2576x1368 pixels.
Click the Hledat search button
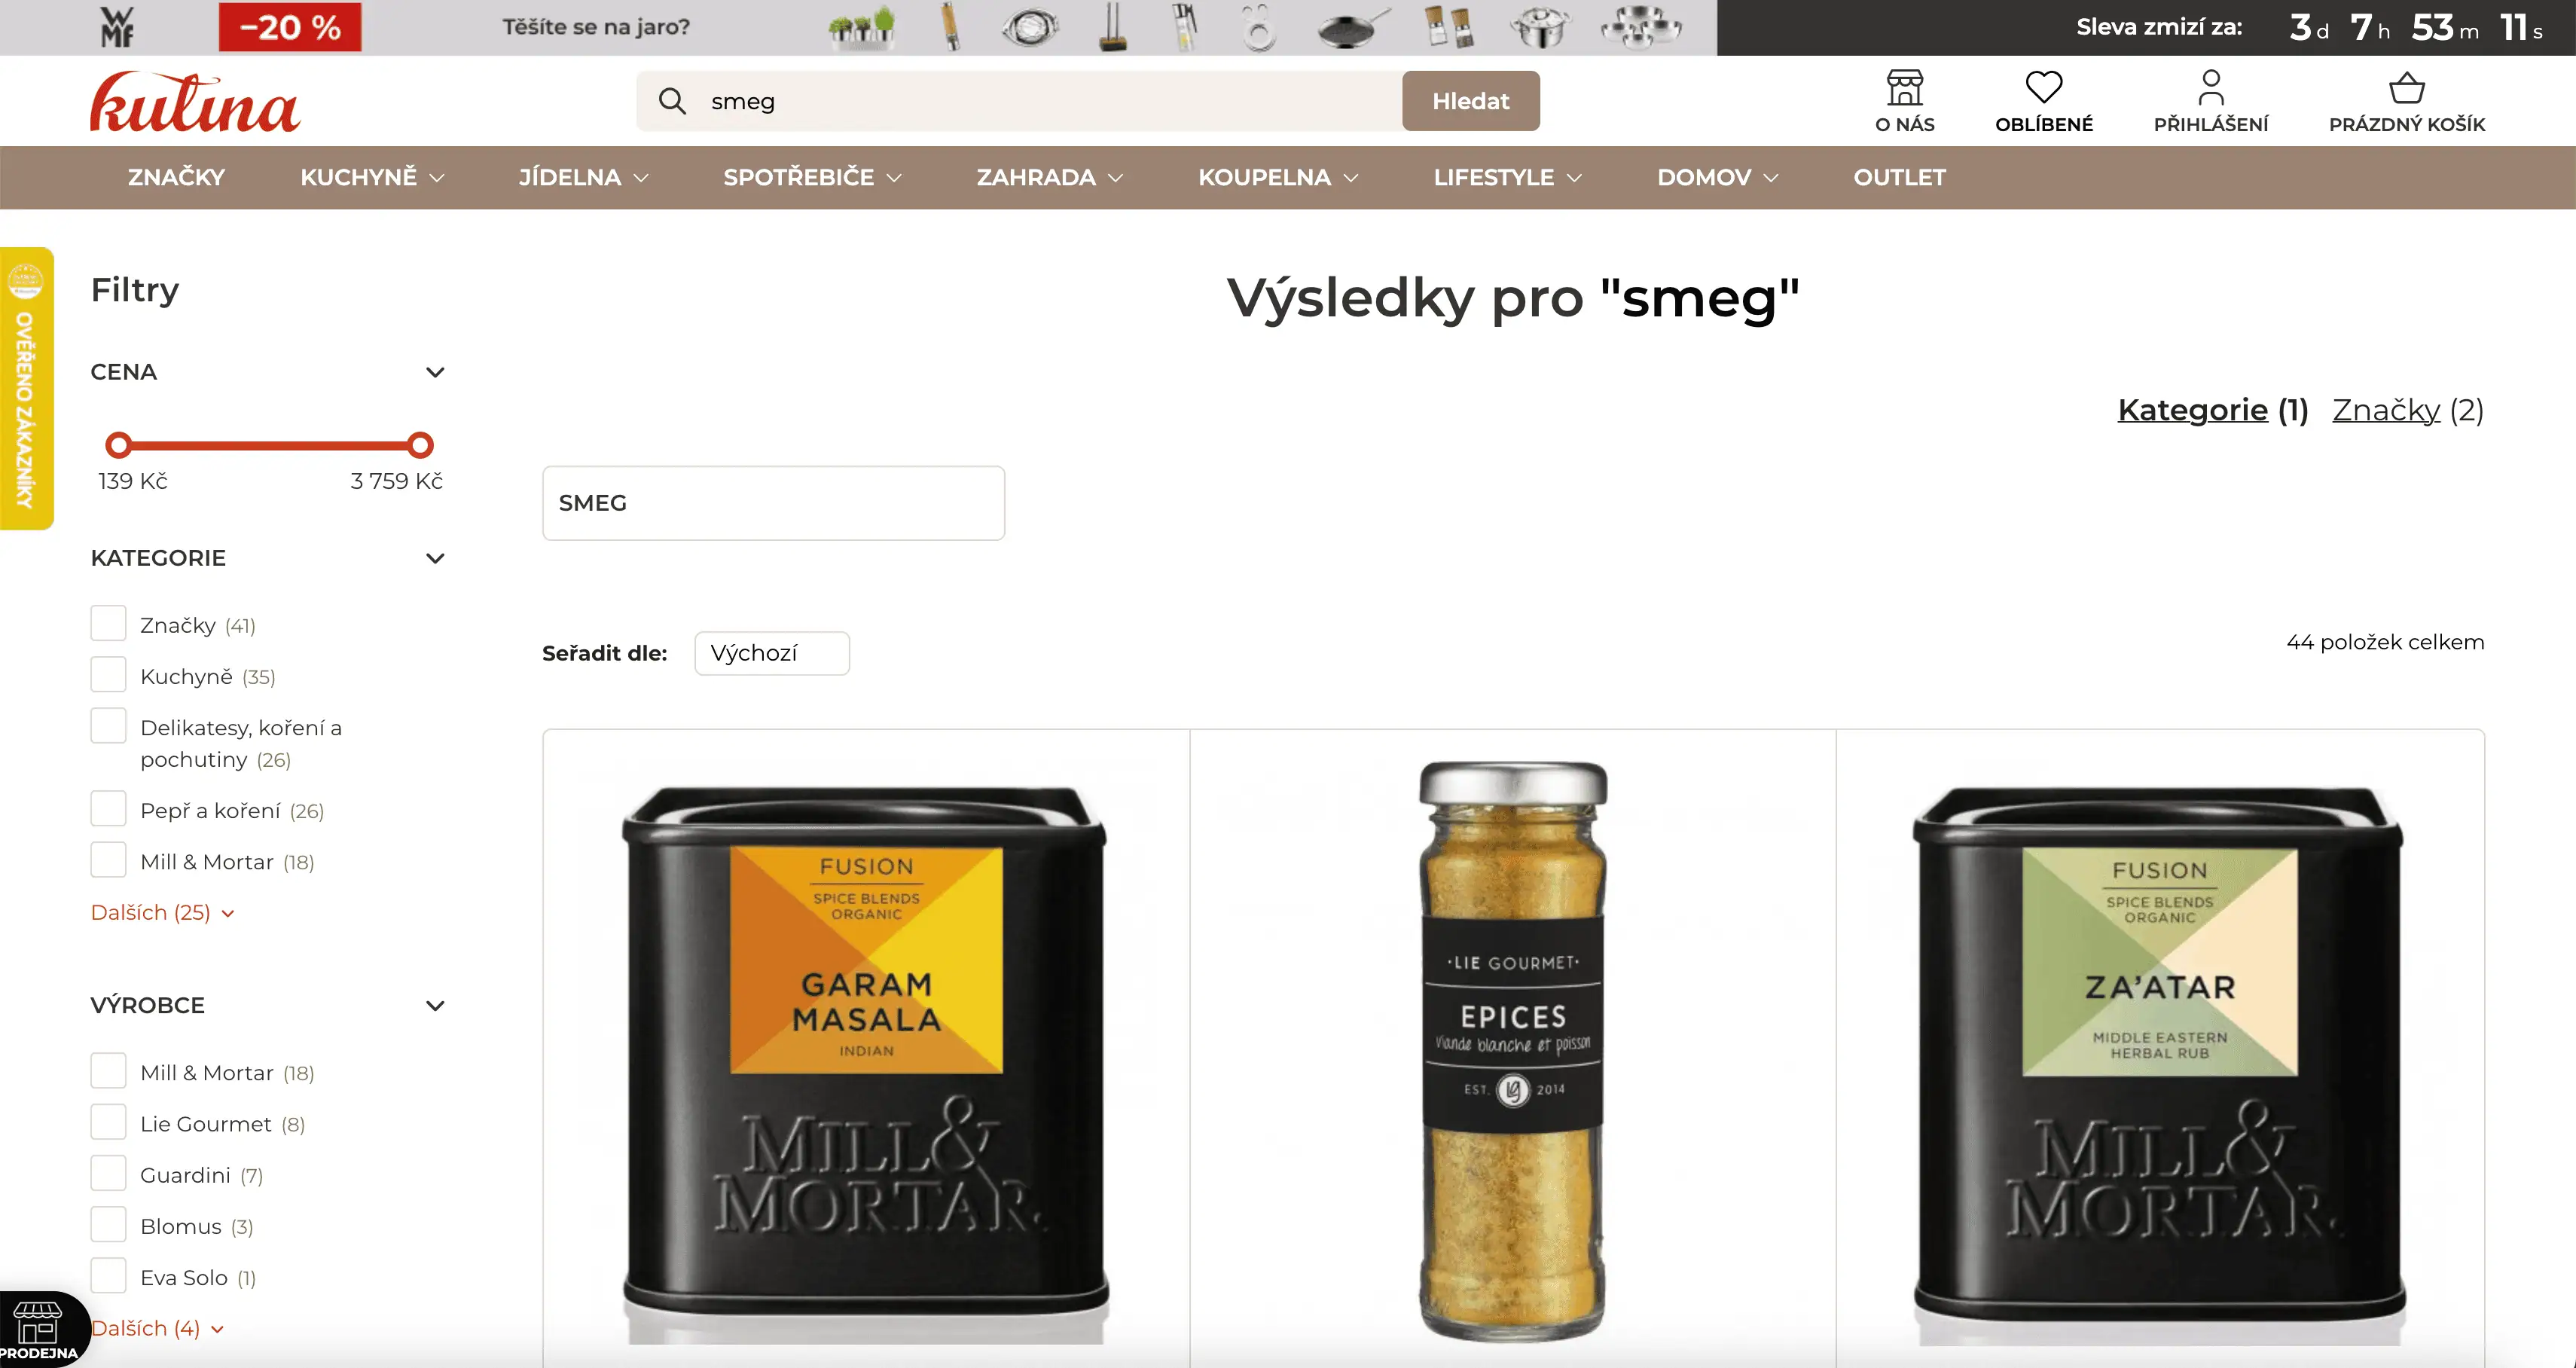pyautogui.click(x=1470, y=101)
